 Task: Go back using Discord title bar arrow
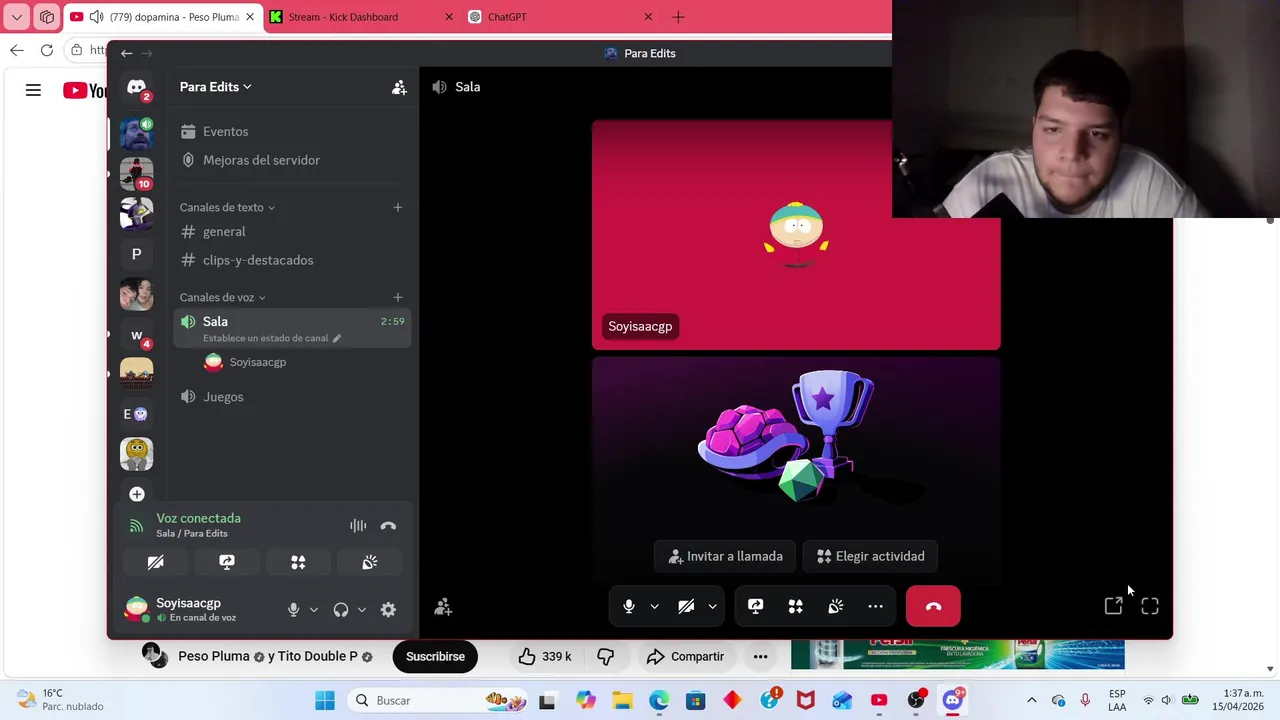click(126, 53)
